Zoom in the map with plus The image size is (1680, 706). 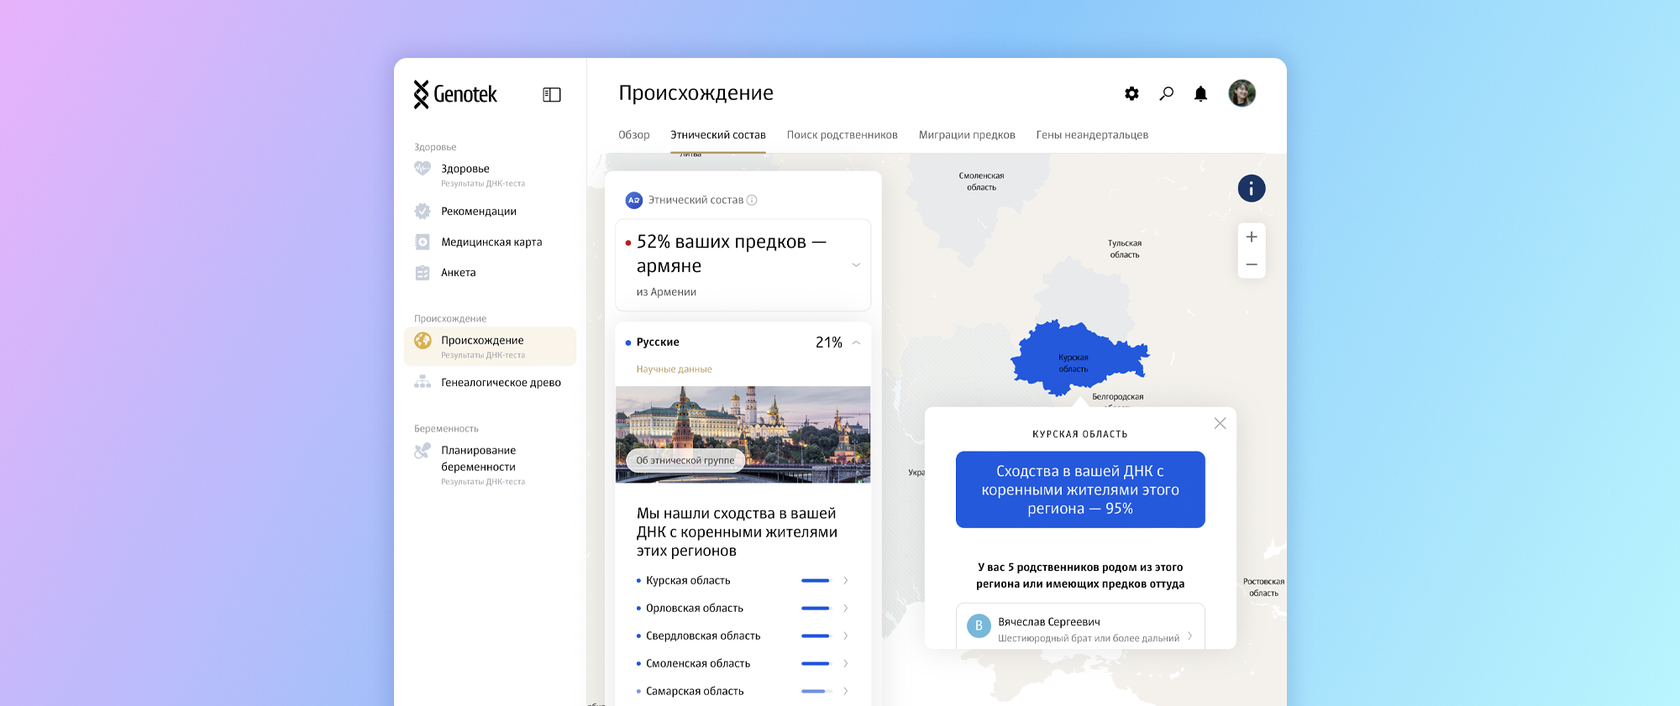1251,237
